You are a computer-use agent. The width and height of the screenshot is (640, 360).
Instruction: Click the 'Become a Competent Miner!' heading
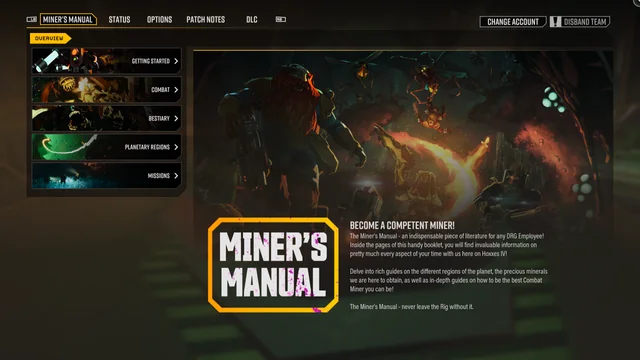click(402, 225)
